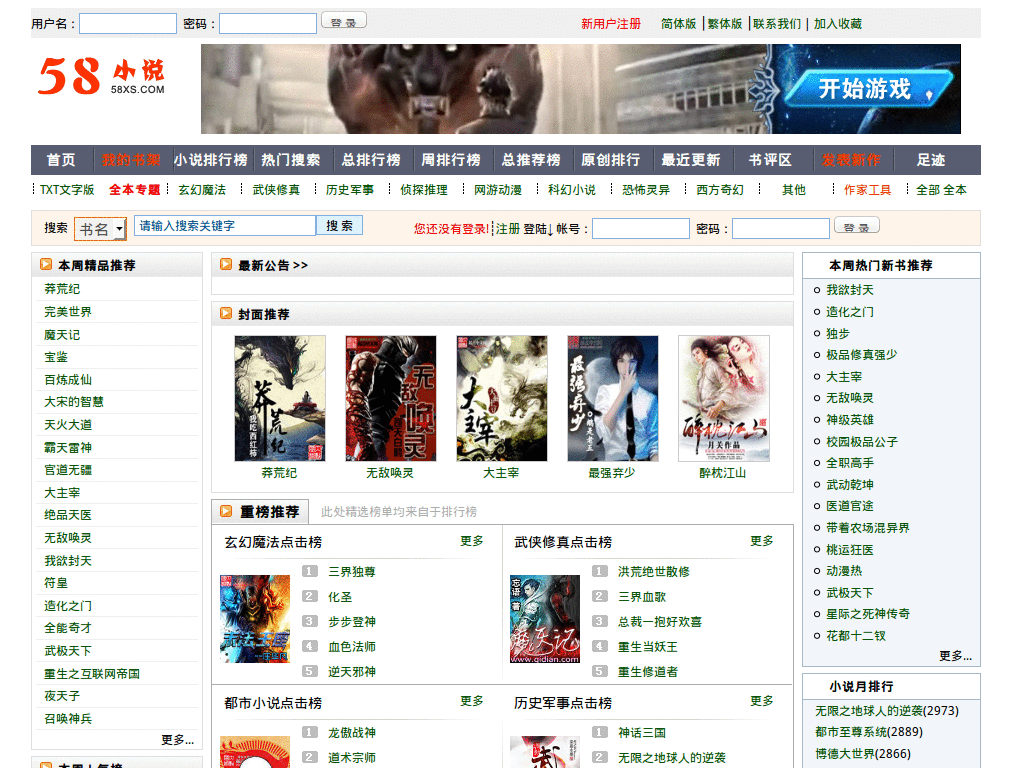Click 更多 beside 历史军事点击榜
This screenshot has height=768, width=1024.
761,701
